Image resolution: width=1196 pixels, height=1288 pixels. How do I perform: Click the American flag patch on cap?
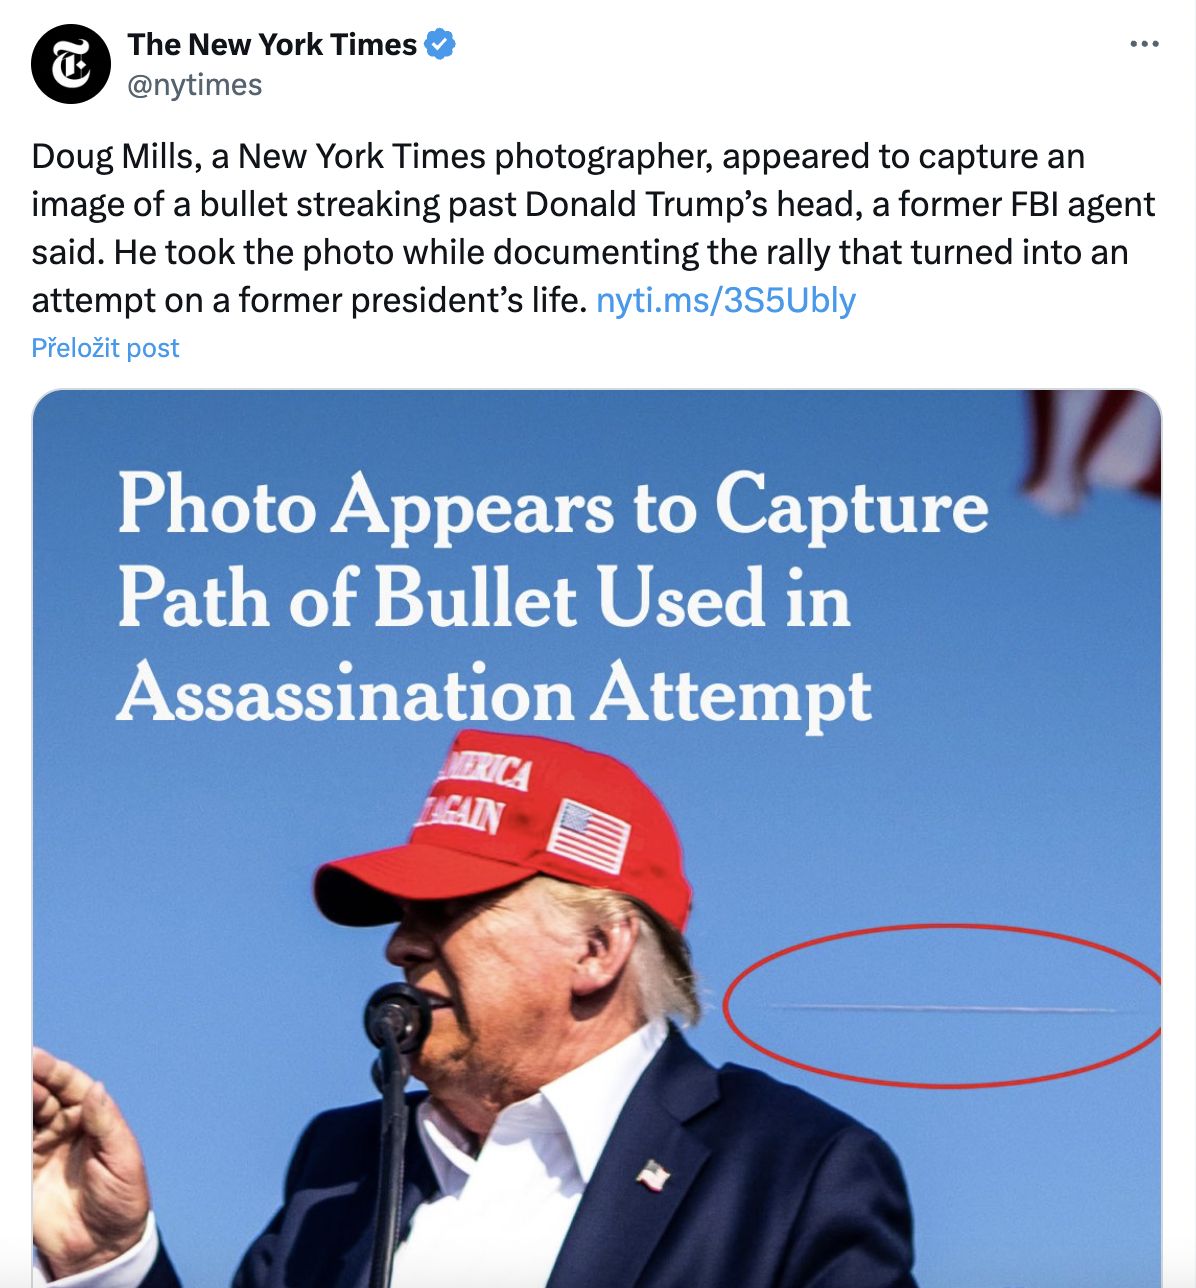590,836
